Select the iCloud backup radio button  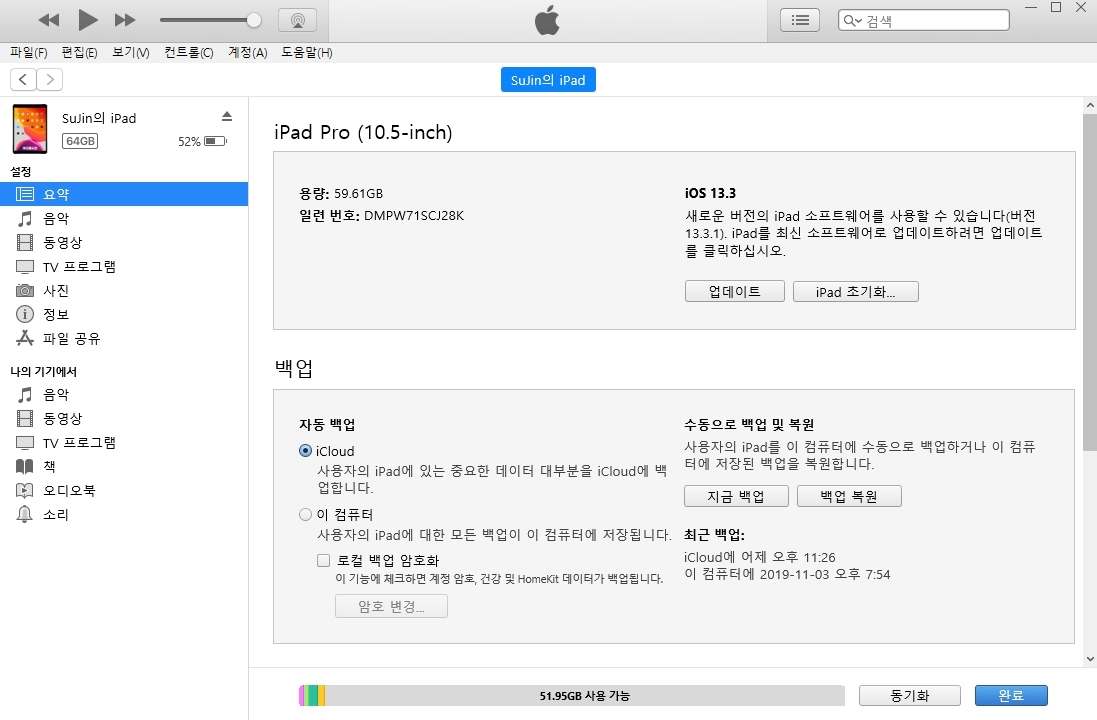click(305, 451)
